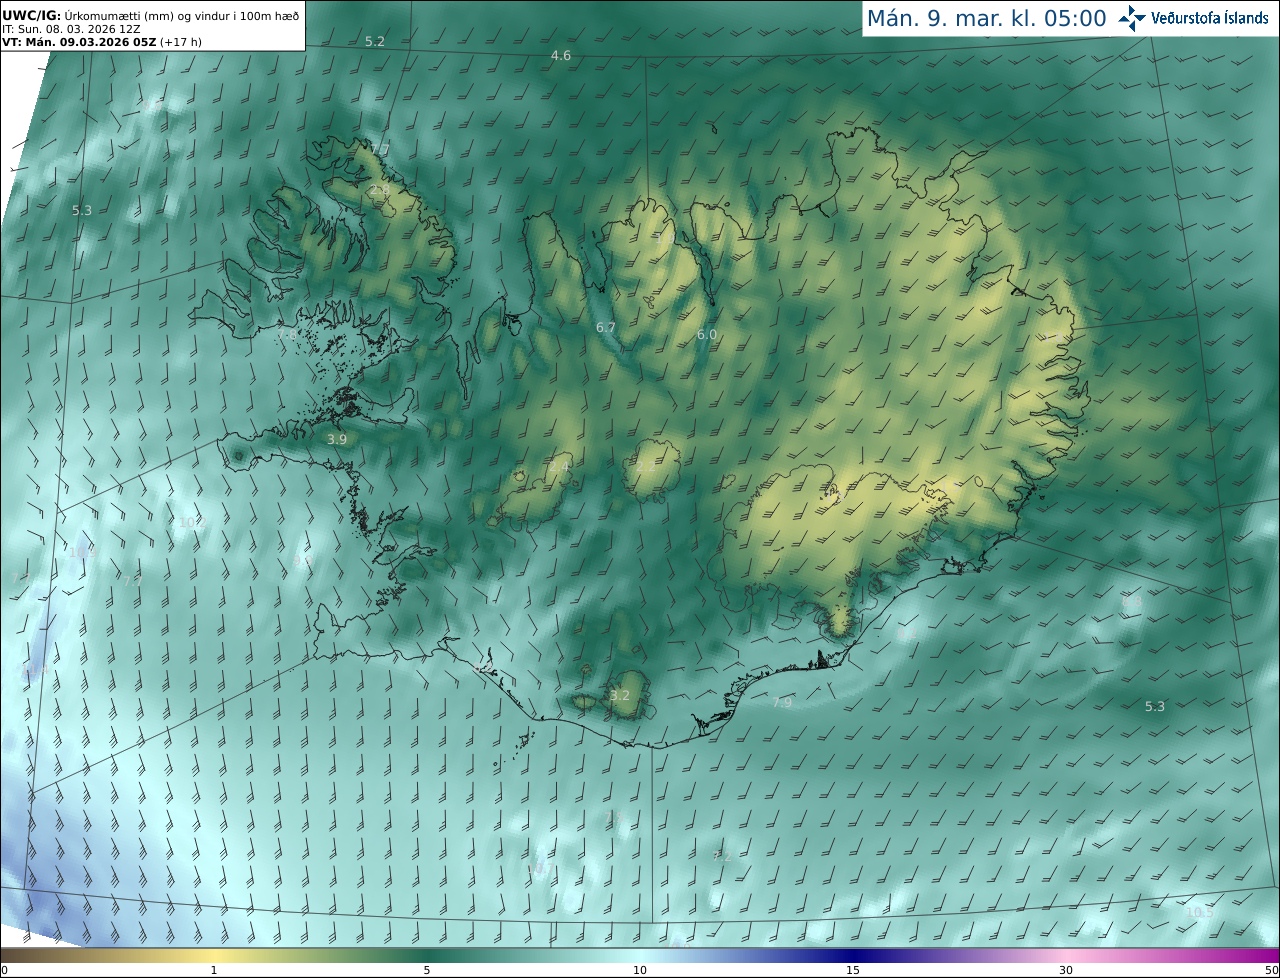Click the 'IT: Sun. 08. 03. 2026 12Z' line
Screen dimensions: 1280x978
point(71,29)
